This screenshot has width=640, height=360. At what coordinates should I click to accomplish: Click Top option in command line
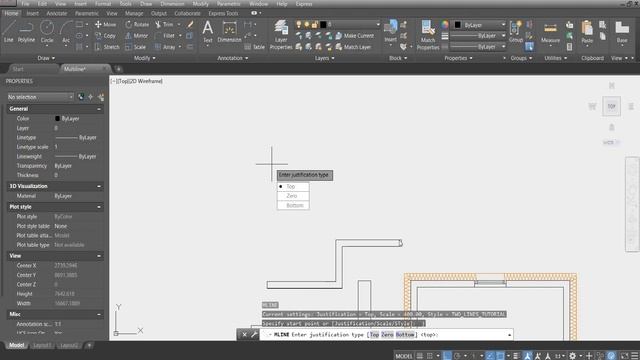374,335
